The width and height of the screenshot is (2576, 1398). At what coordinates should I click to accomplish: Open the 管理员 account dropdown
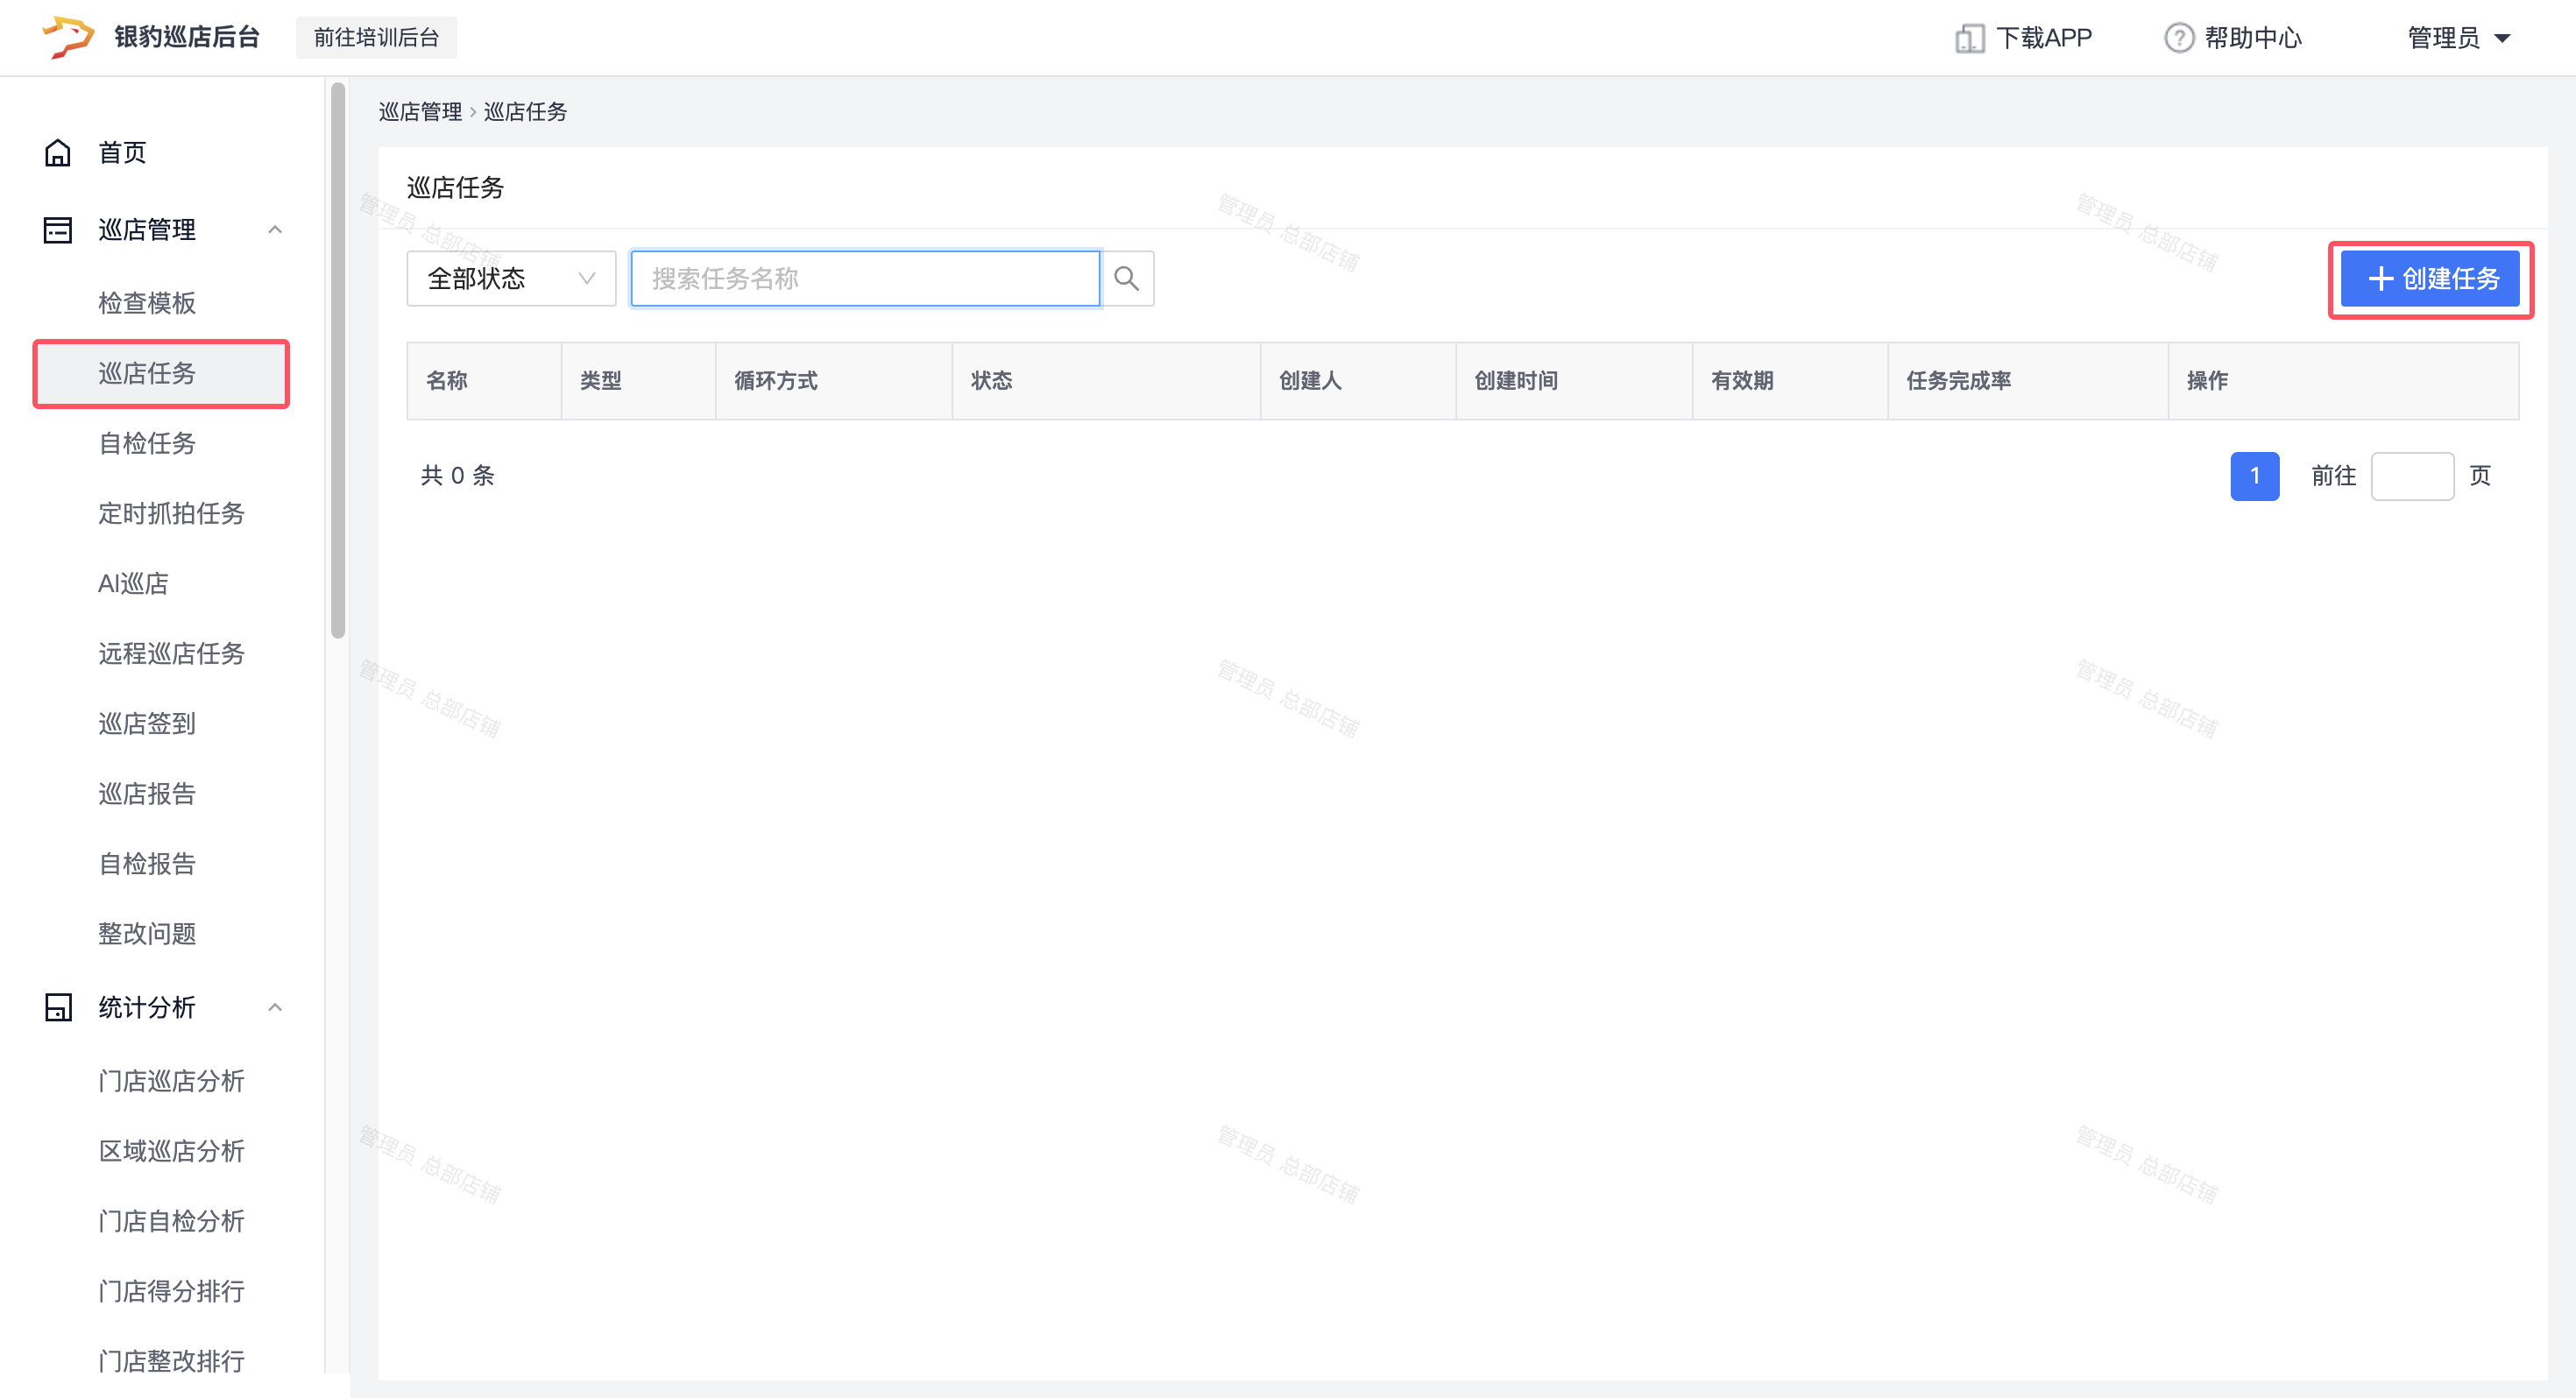2458,38
